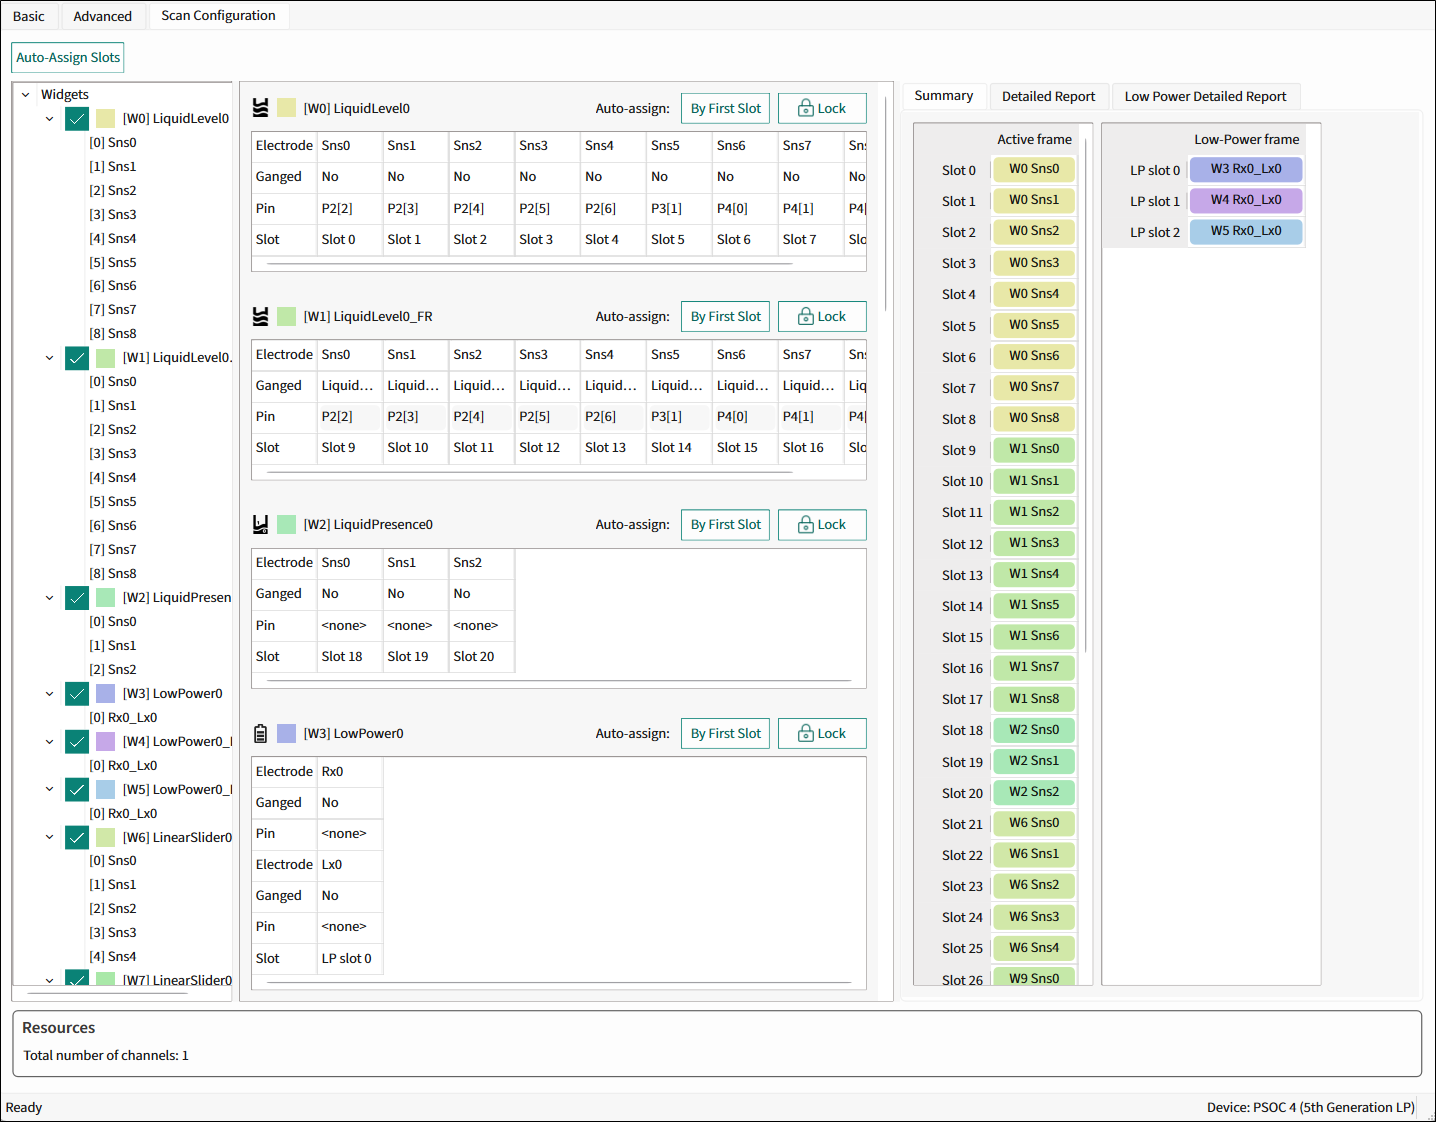Collapse the W2 LiquidPresence0 tree node

(49, 597)
